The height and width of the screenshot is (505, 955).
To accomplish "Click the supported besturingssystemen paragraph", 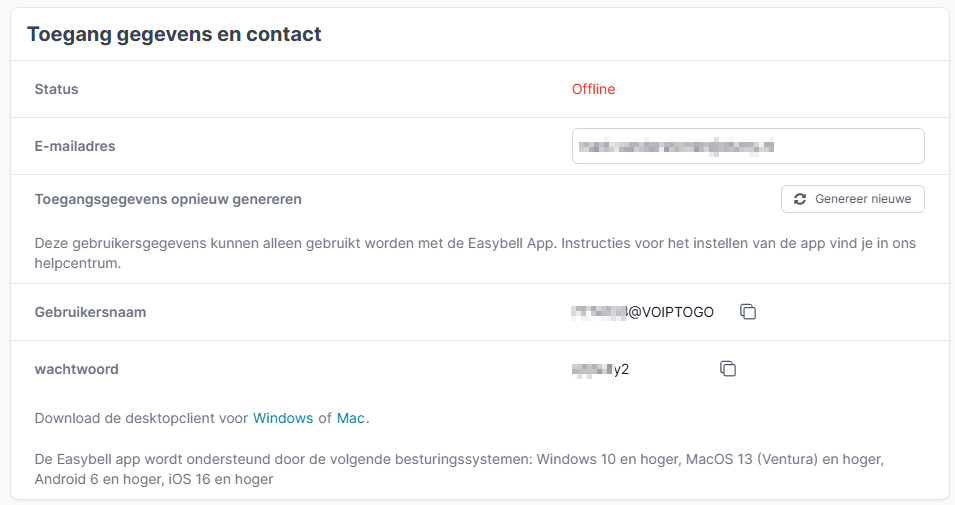I will 400,460.
